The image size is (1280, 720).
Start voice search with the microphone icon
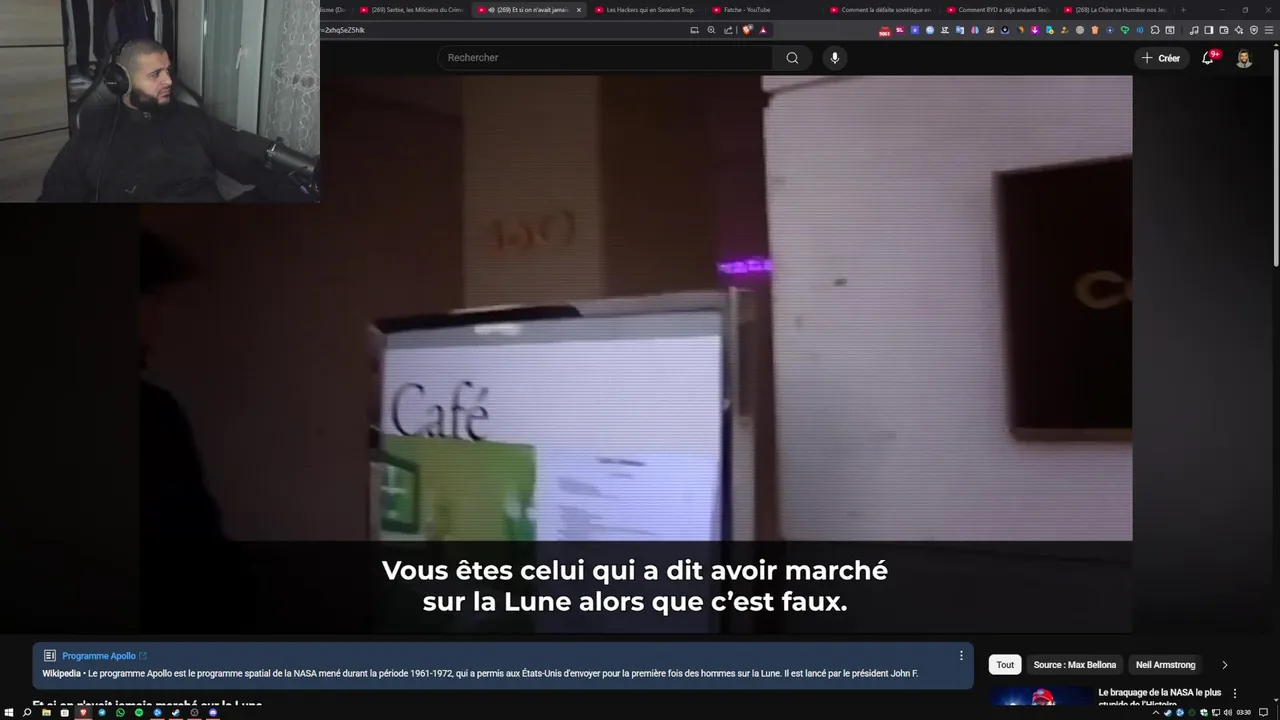point(835,58)
